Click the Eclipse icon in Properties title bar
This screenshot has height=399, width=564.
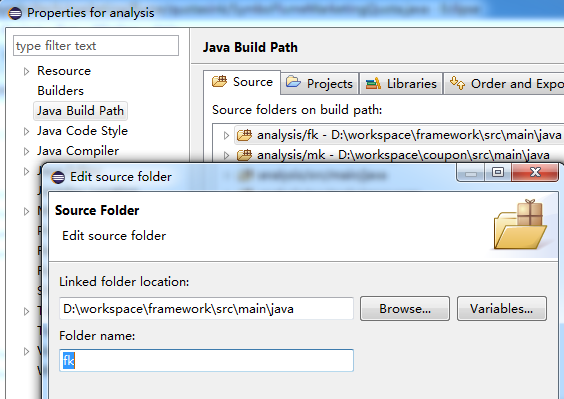pyautogui.click(x=15, y=13)
